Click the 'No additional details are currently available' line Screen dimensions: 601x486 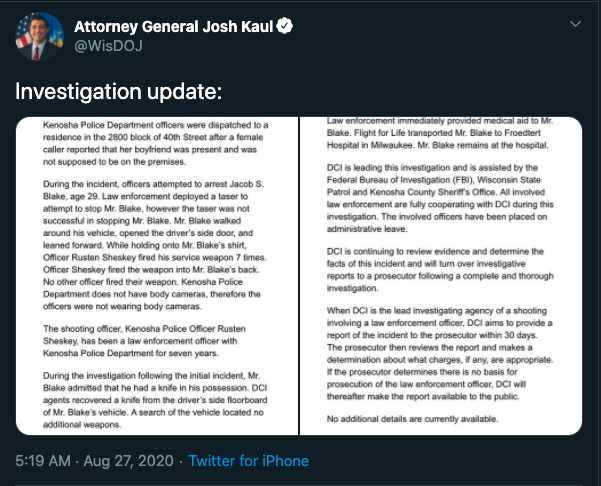[x=412, y=419]
